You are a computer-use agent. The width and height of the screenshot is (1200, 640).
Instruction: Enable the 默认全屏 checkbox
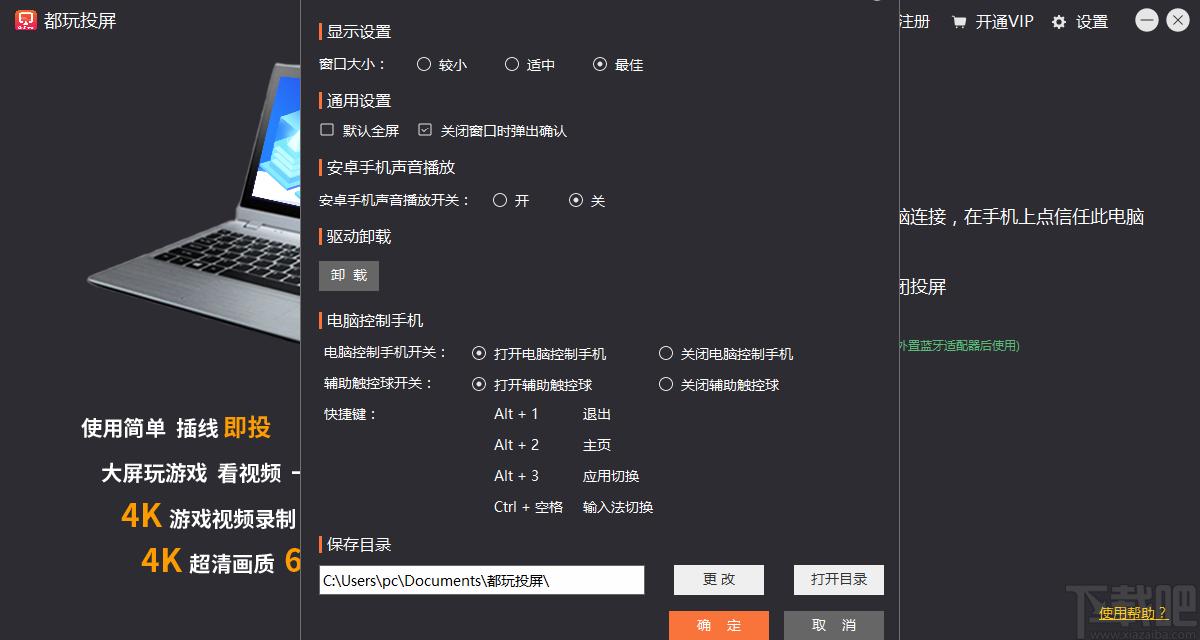(327, 130)
